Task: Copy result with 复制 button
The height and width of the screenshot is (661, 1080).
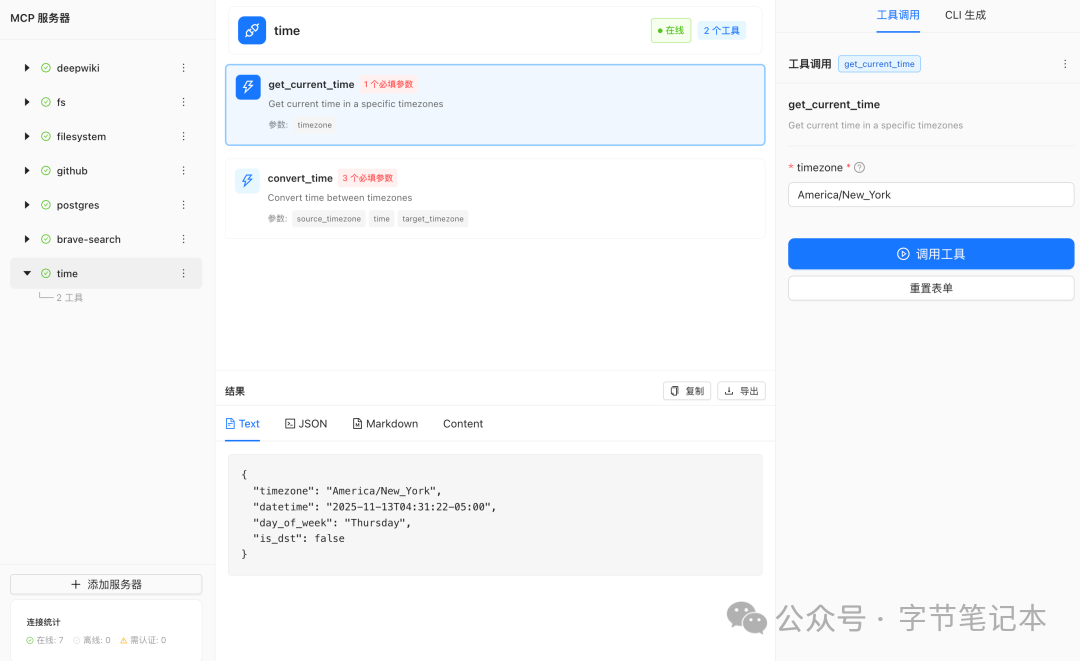Action: click(x=687, y=390)
